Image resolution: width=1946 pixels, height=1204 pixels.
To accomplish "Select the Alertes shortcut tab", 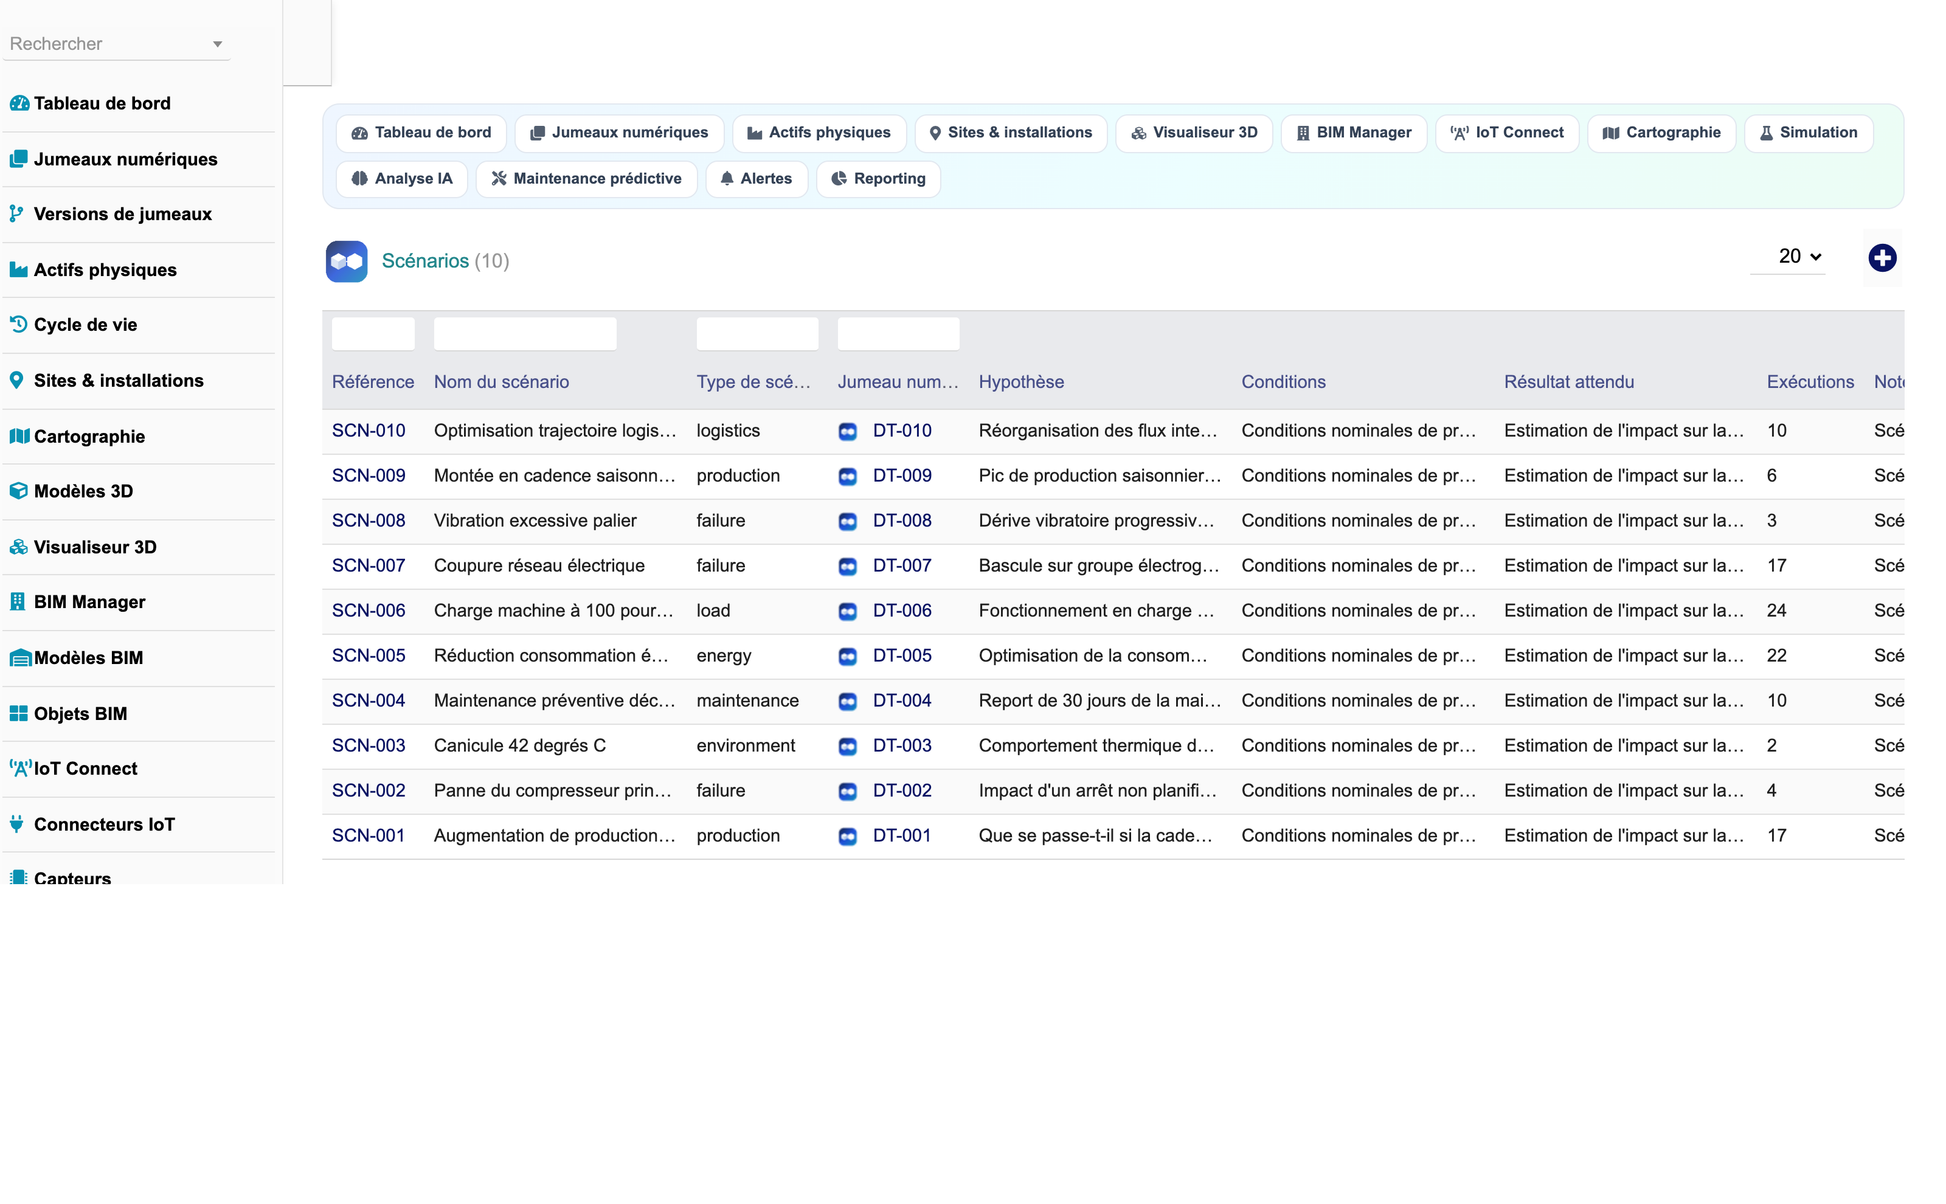I will click(x=756, y=178).
